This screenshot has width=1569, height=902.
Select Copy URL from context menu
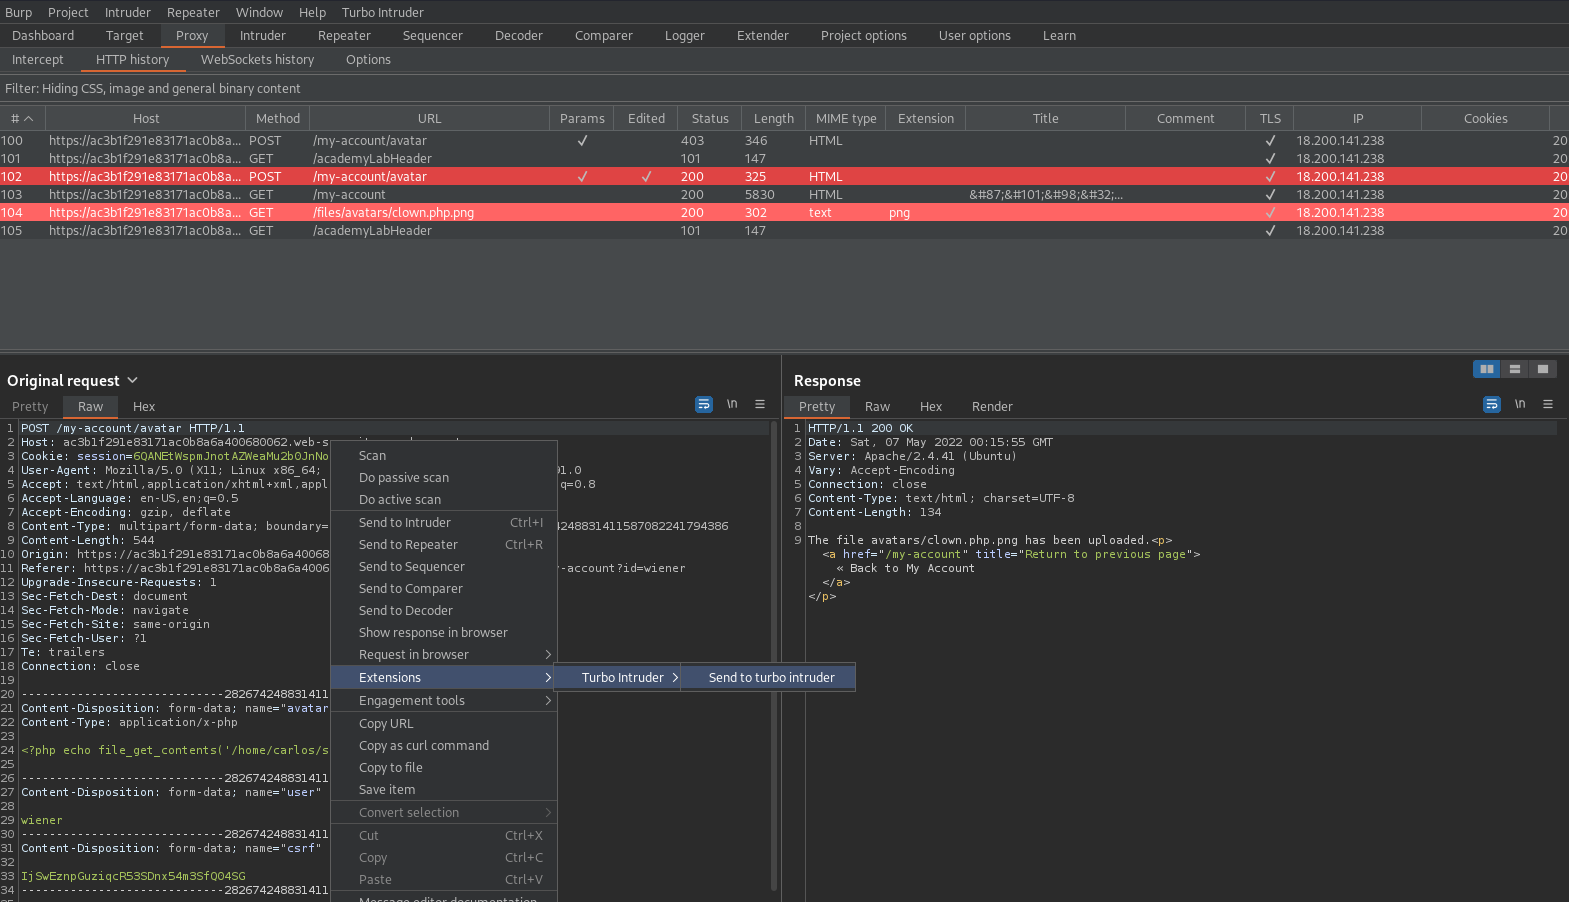[x=444, y=724]
